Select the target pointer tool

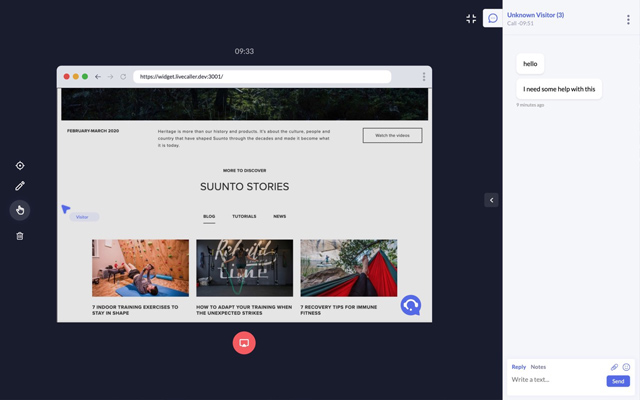click(20, 165)
